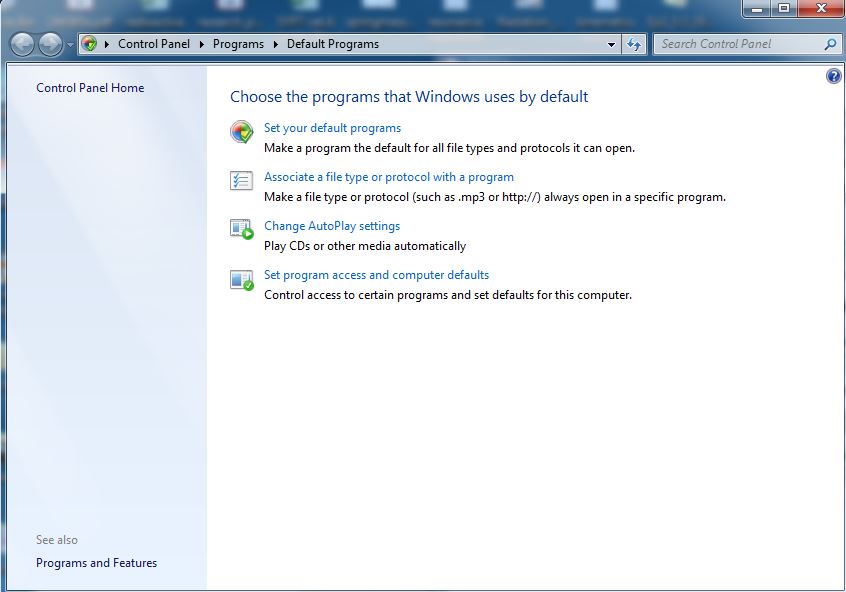Select Default Programs in the address breadcrumb
Screen dimensions: 846x592
coord(333,44)
